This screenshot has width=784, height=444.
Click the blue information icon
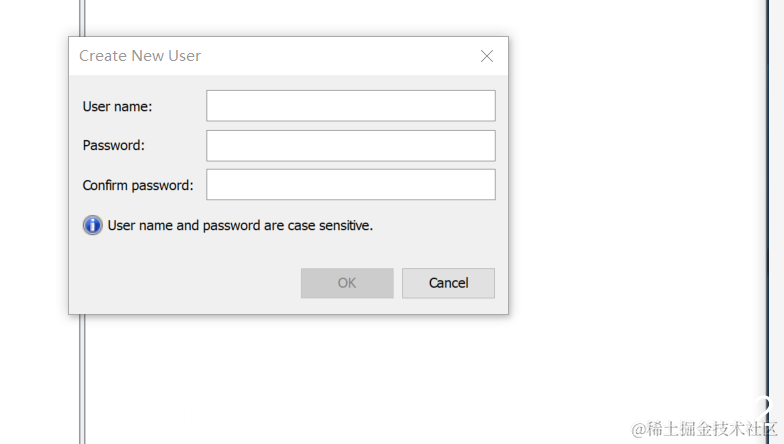(92, 225)
